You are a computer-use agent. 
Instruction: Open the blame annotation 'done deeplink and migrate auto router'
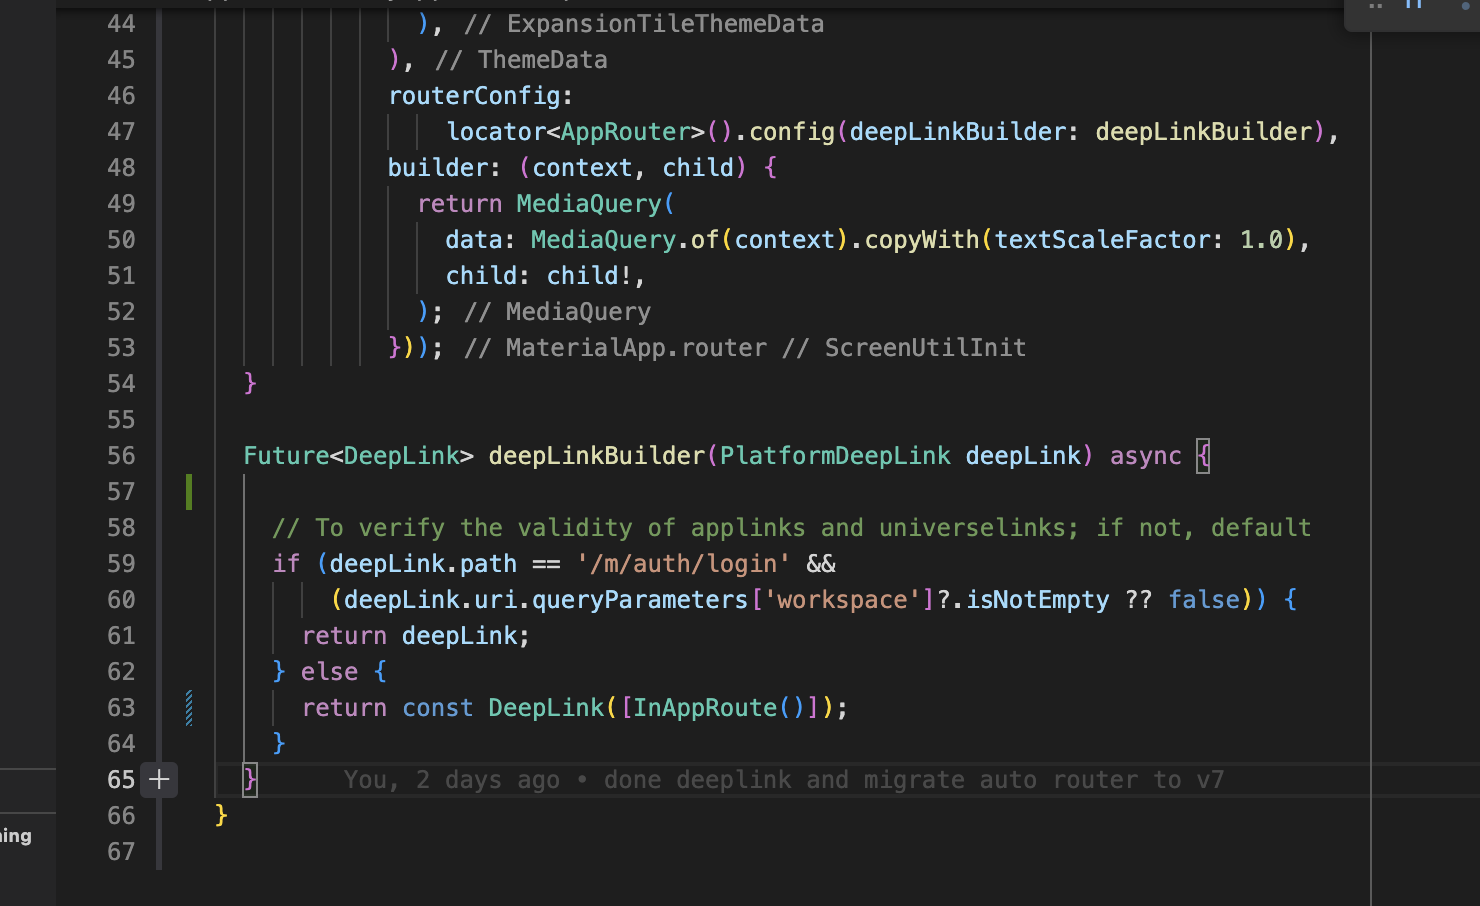coord(783,779)
